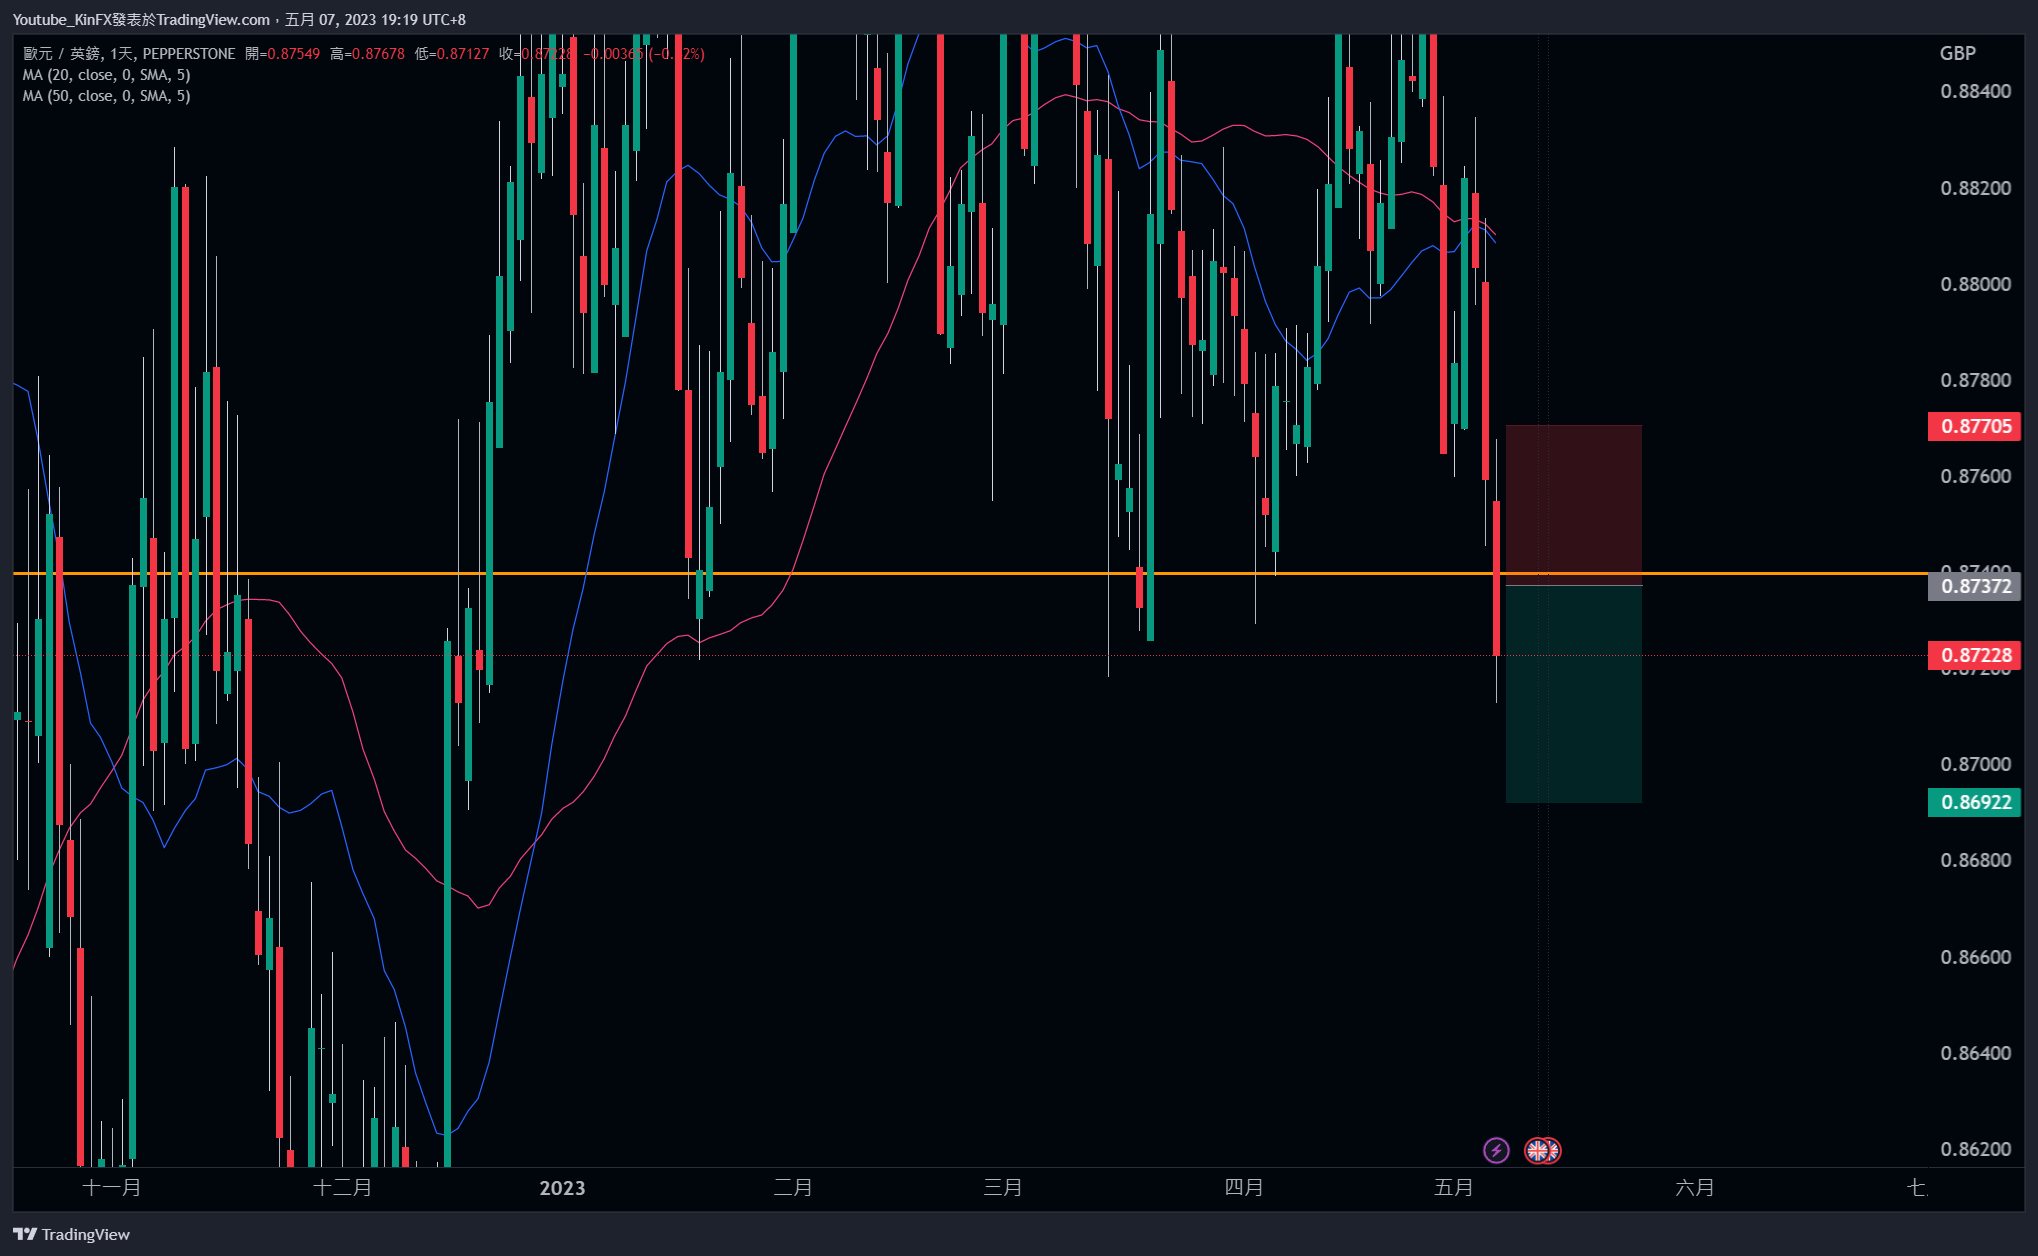Click the 歐元 / 英鎊, 1天, PEPPERSTONE symbol title
The image size is (2038, 1256).
click(130, 54)
